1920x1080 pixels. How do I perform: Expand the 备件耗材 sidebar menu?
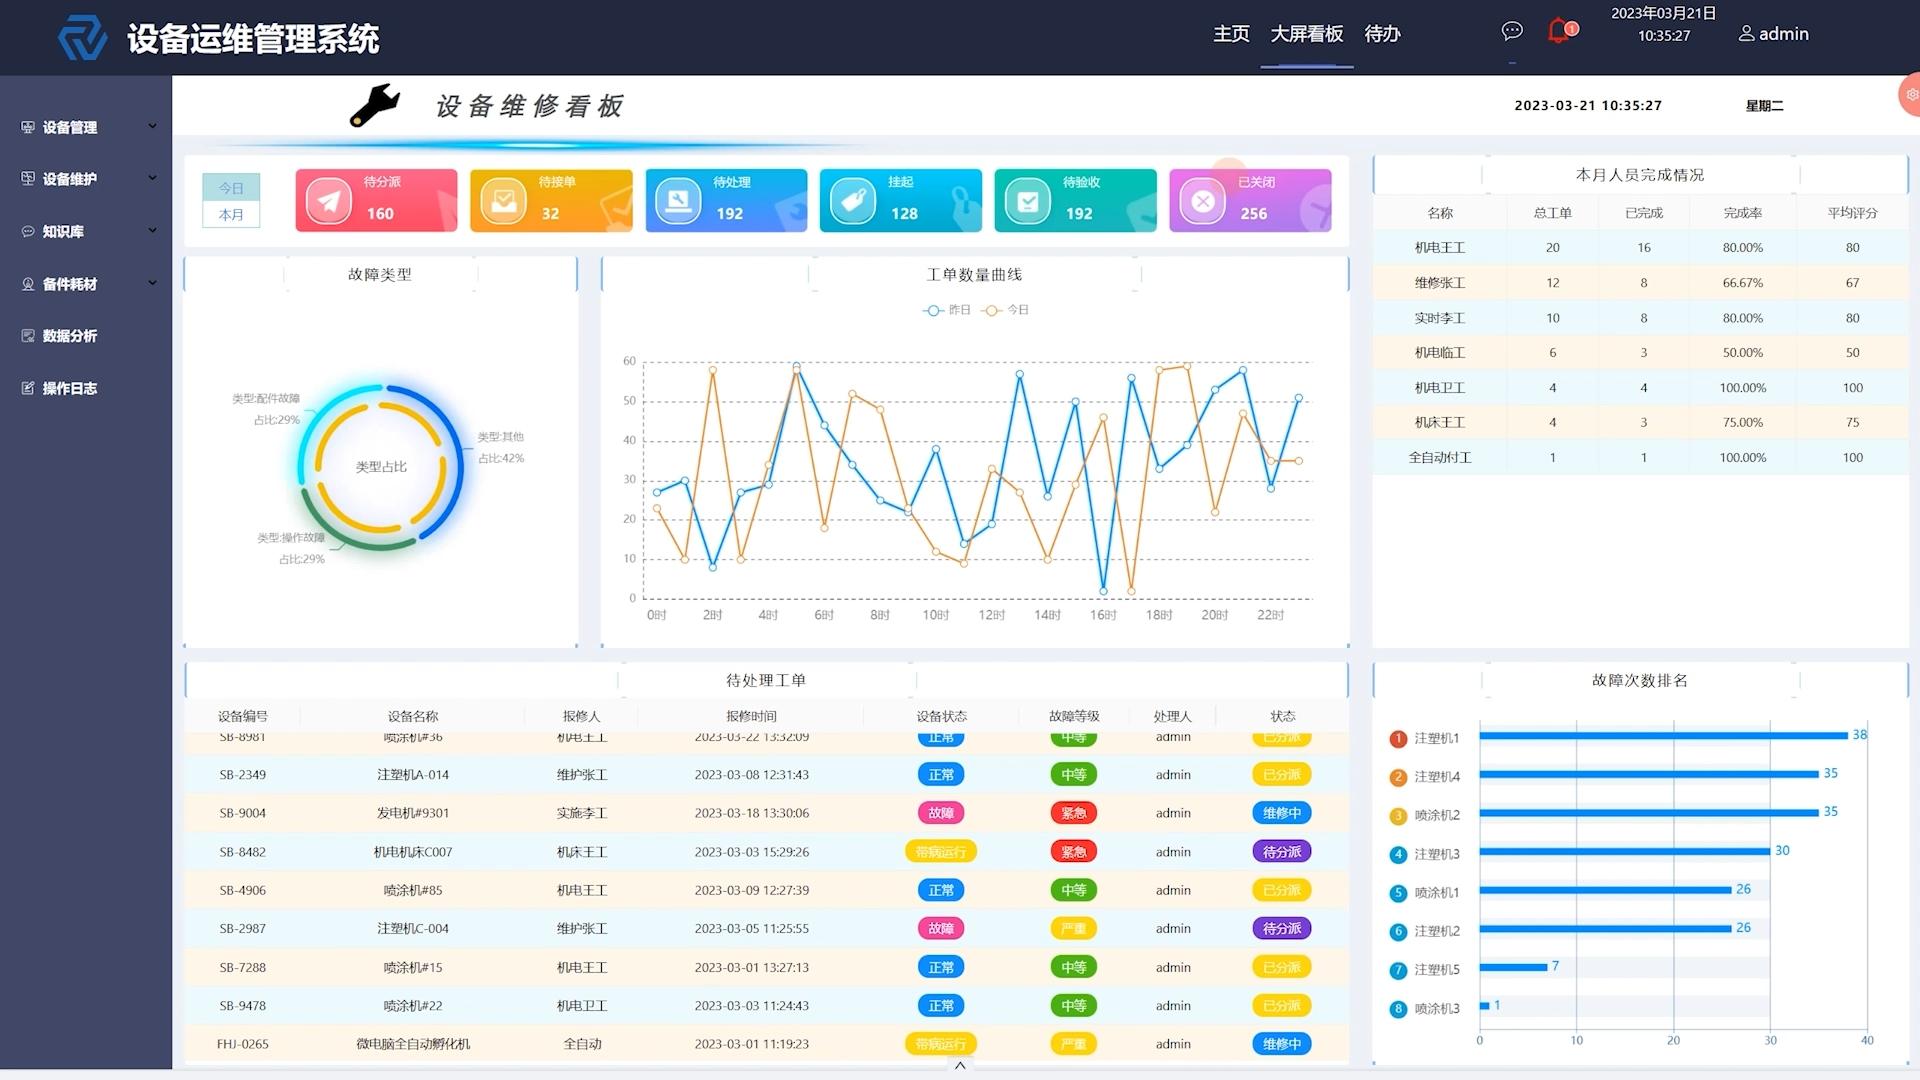88,284
